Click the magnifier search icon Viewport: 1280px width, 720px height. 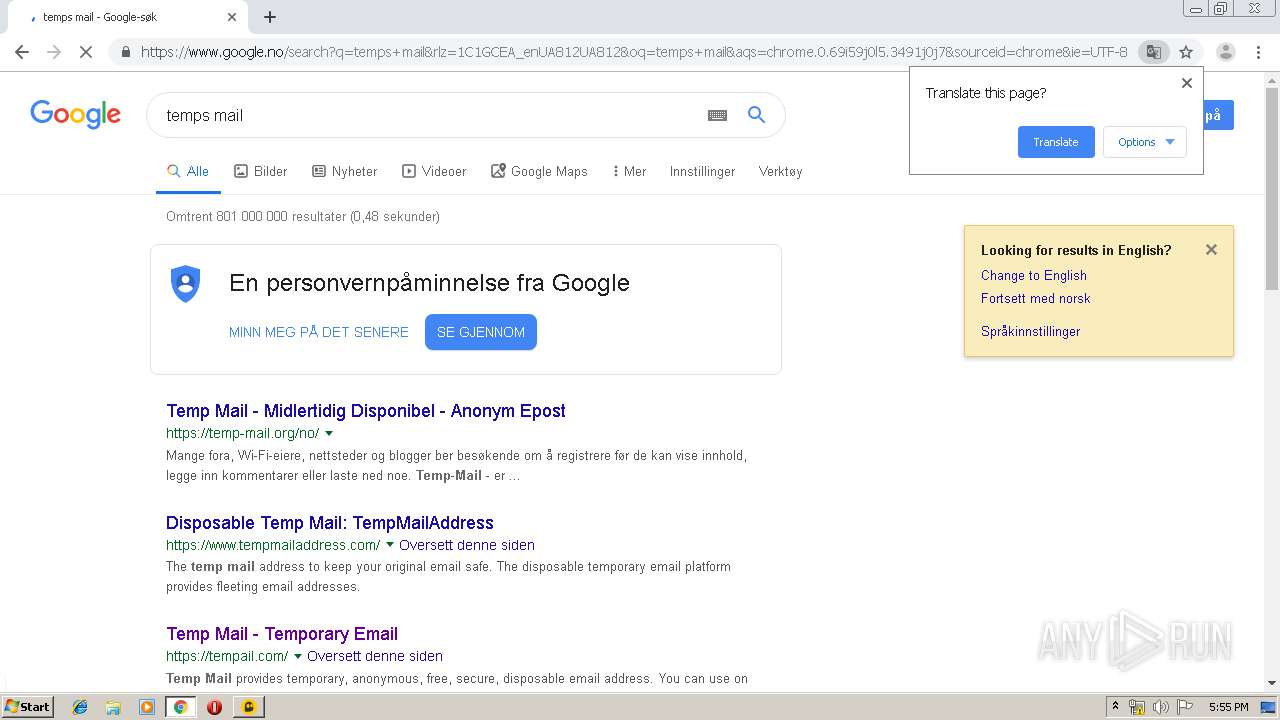click(x=756, y=115)
